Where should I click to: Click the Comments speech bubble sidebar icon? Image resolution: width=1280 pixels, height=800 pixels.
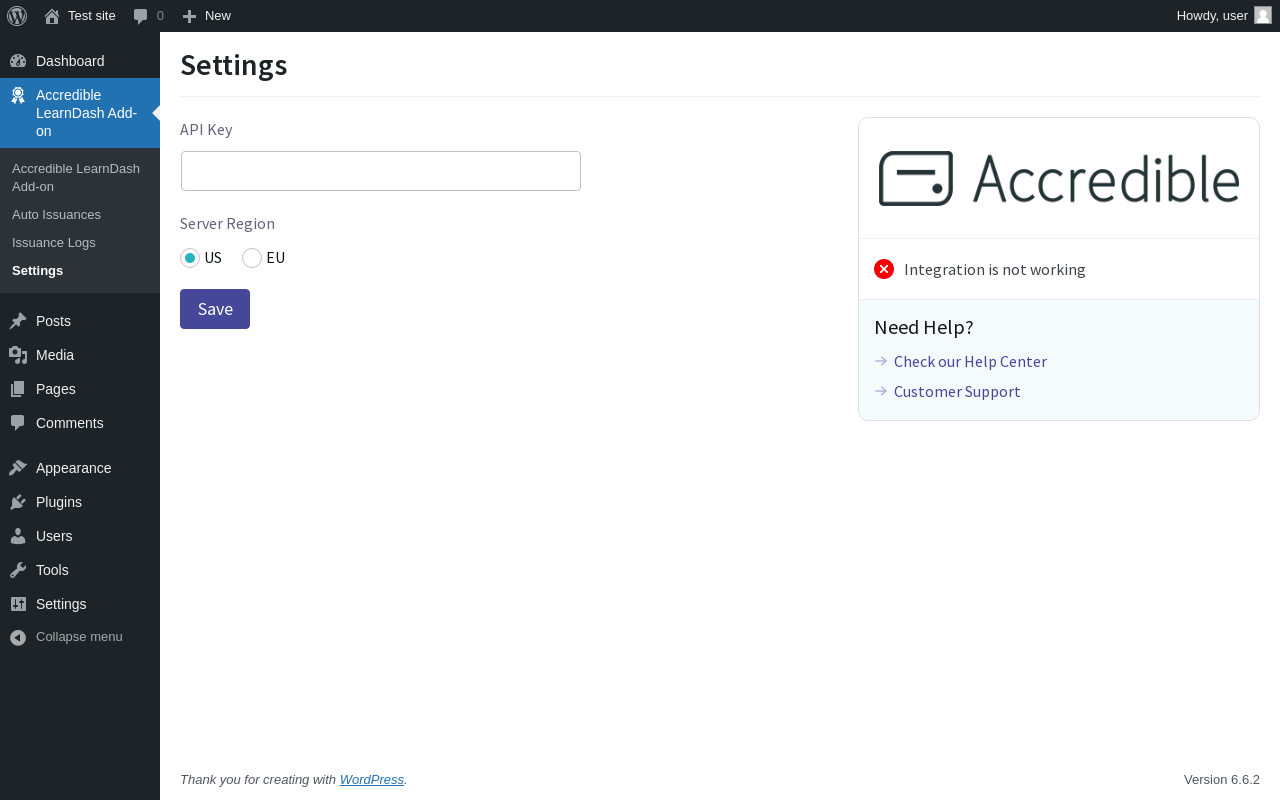click(18, 423)
